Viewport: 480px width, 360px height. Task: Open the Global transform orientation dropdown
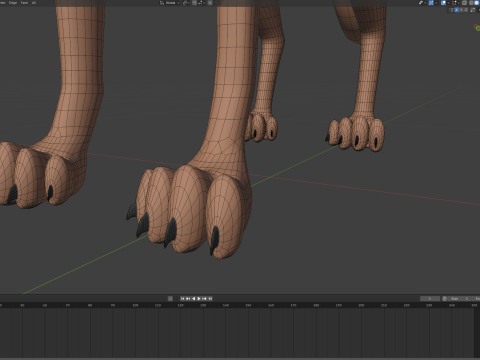(170, 3)
